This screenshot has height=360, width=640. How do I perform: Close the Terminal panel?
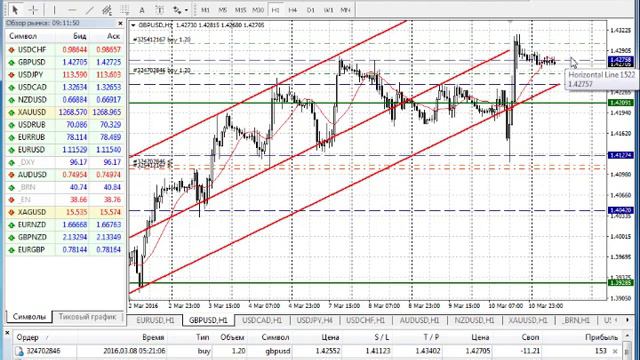[x=7, y=333]
